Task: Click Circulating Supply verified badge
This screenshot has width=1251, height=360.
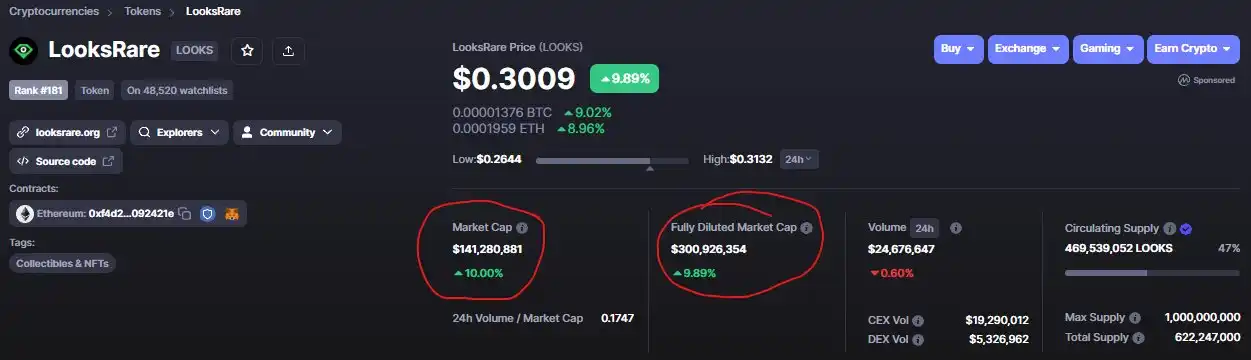Action: tap(1185, 228)
